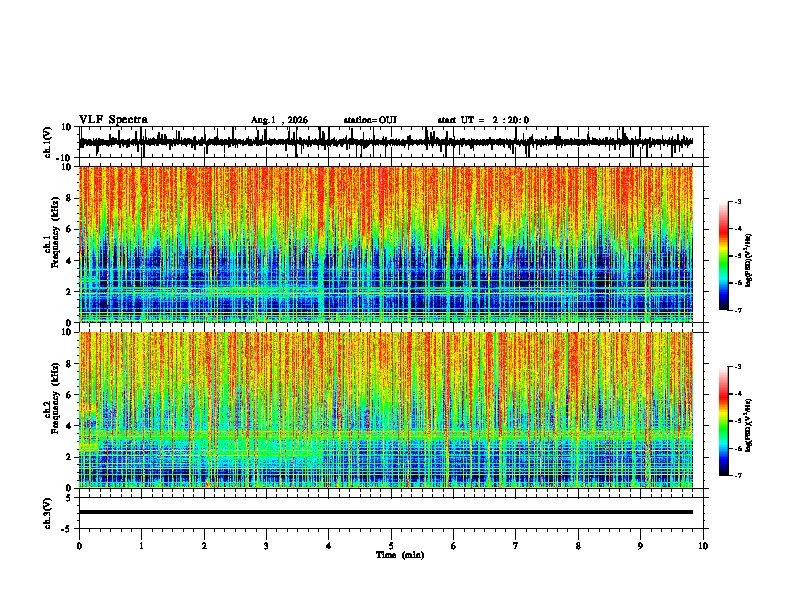
Task: Click time axis tick label 0
Action: 79,546
